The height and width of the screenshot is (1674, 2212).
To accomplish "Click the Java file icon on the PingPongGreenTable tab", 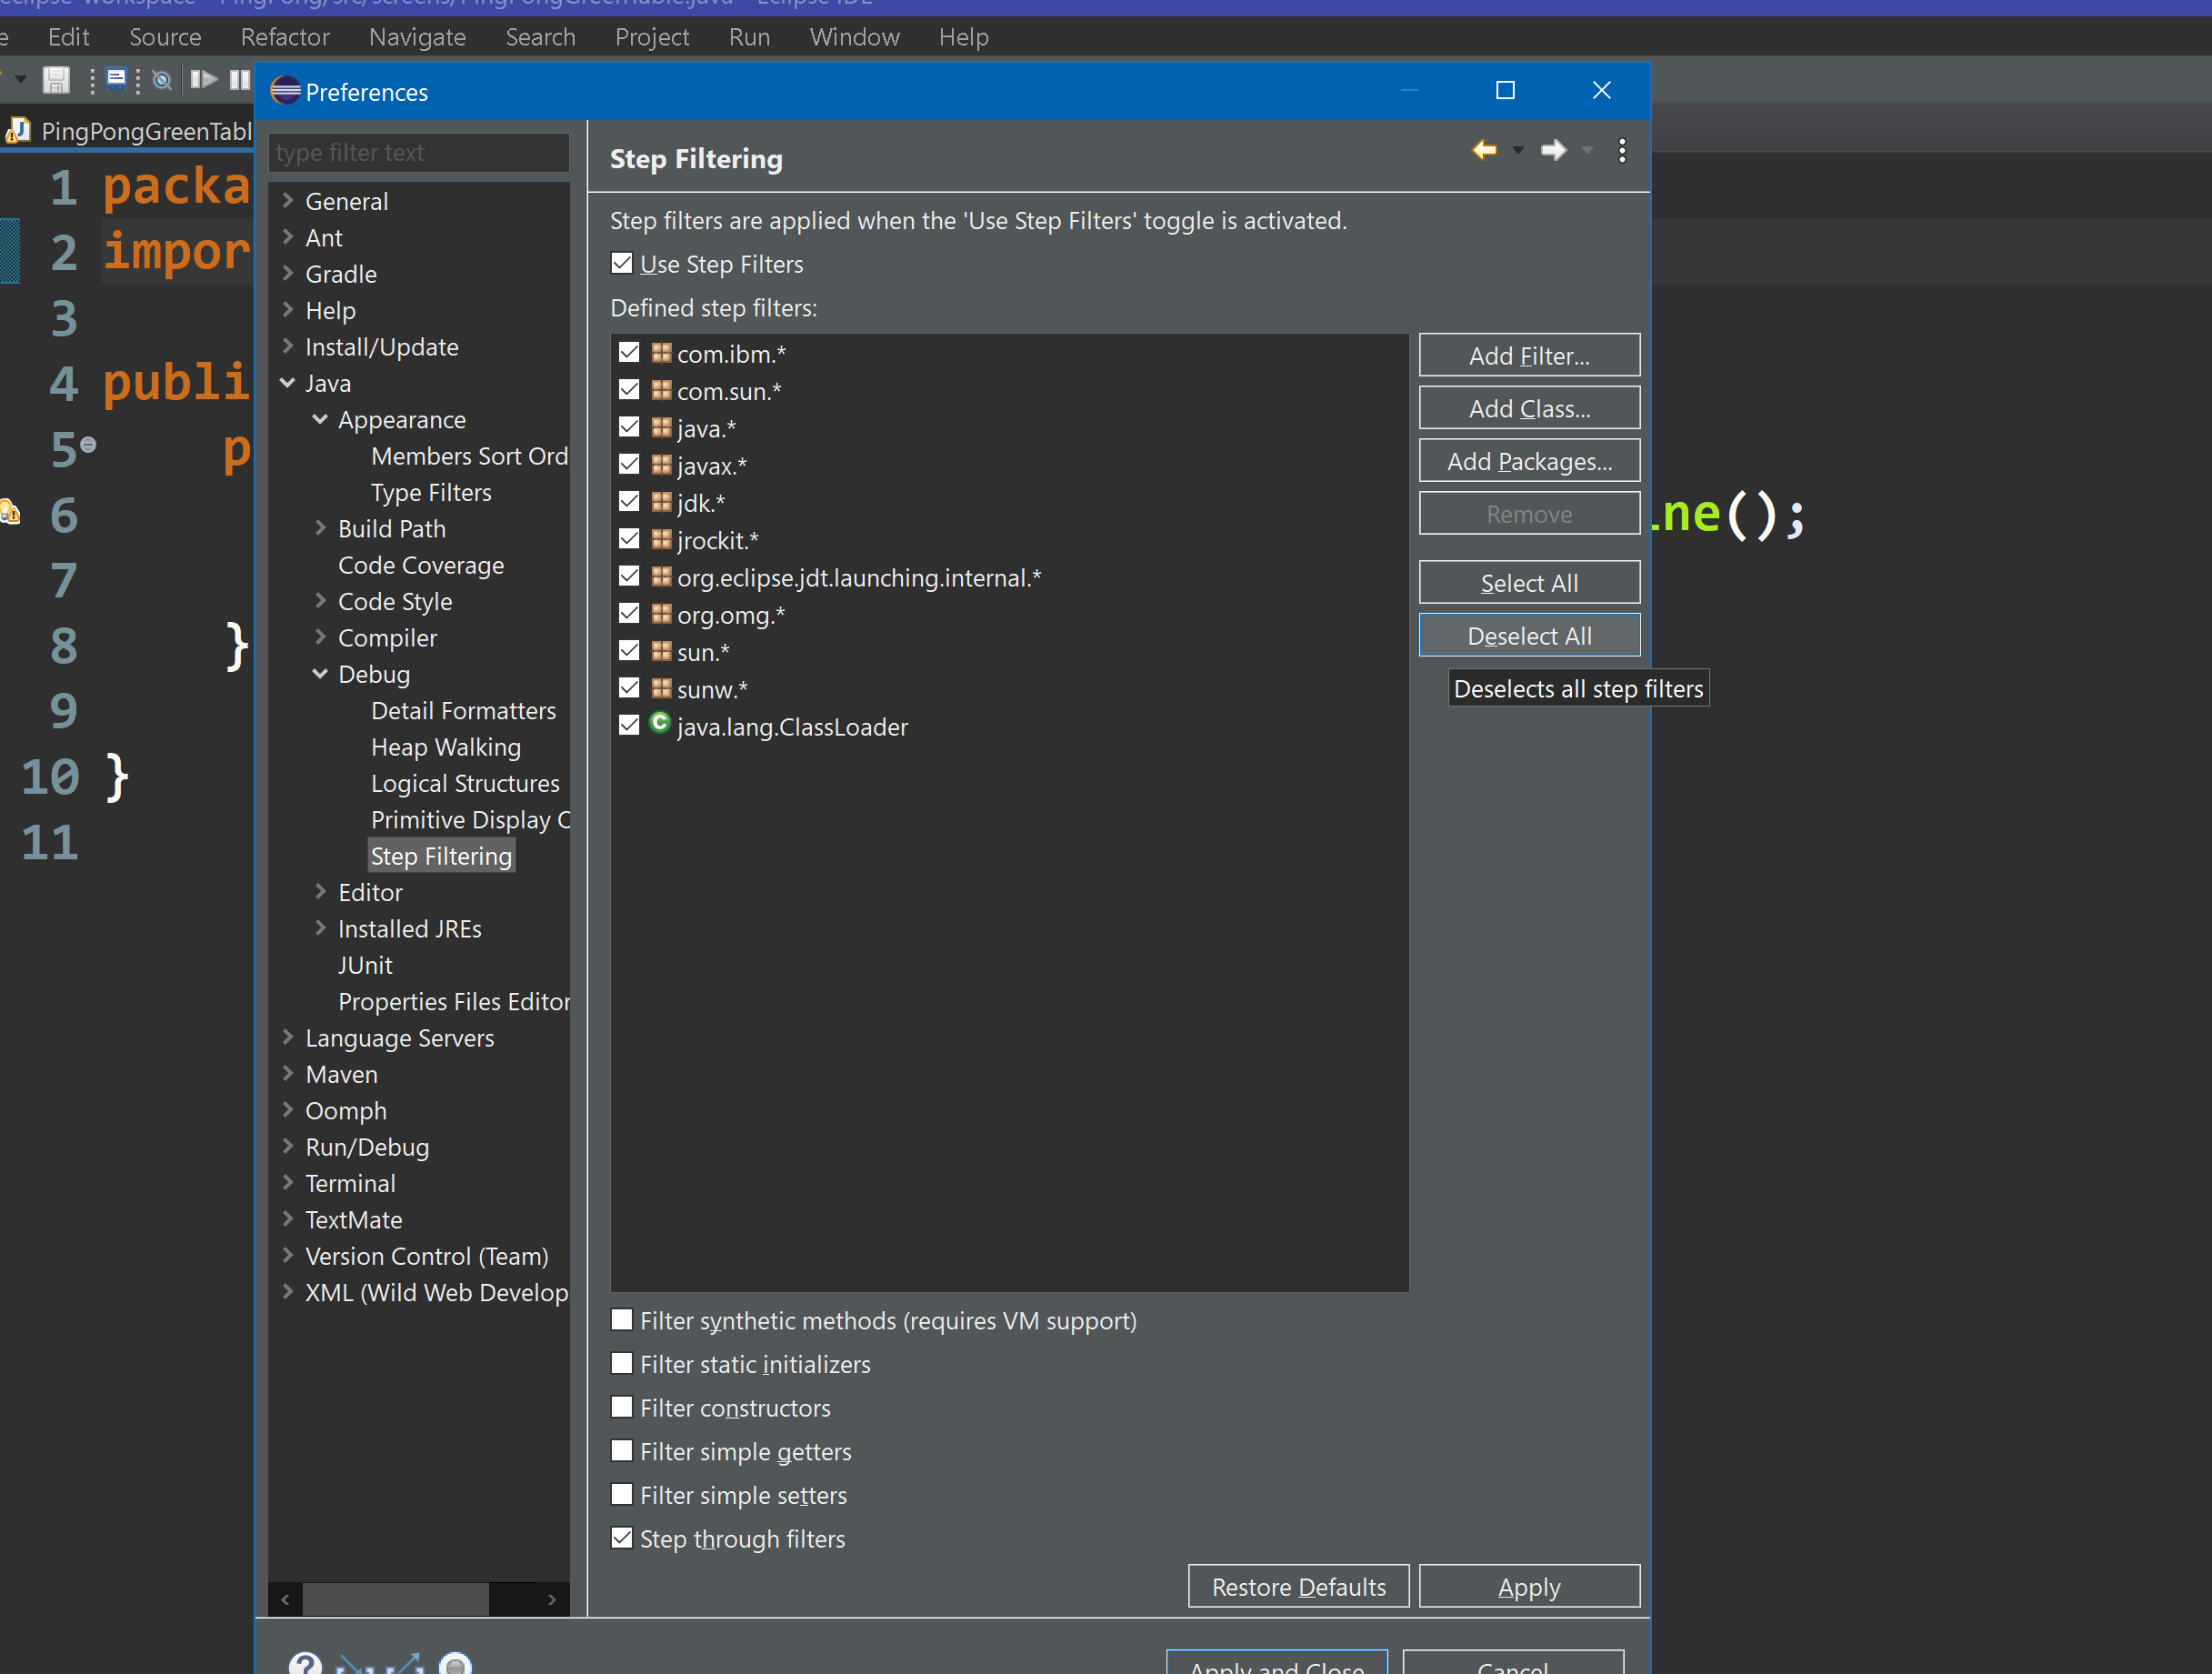I will point(19,130).
